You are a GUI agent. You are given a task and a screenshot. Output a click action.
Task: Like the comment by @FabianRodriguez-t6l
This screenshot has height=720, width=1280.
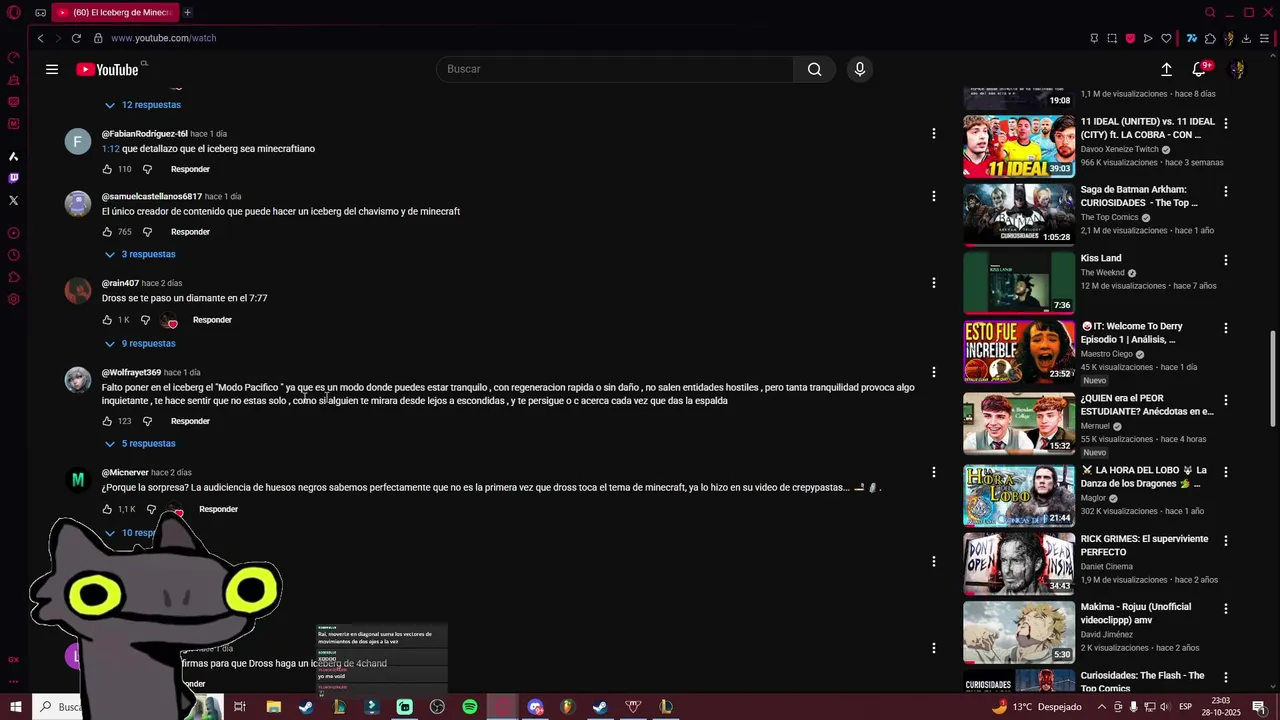(107, 169)
